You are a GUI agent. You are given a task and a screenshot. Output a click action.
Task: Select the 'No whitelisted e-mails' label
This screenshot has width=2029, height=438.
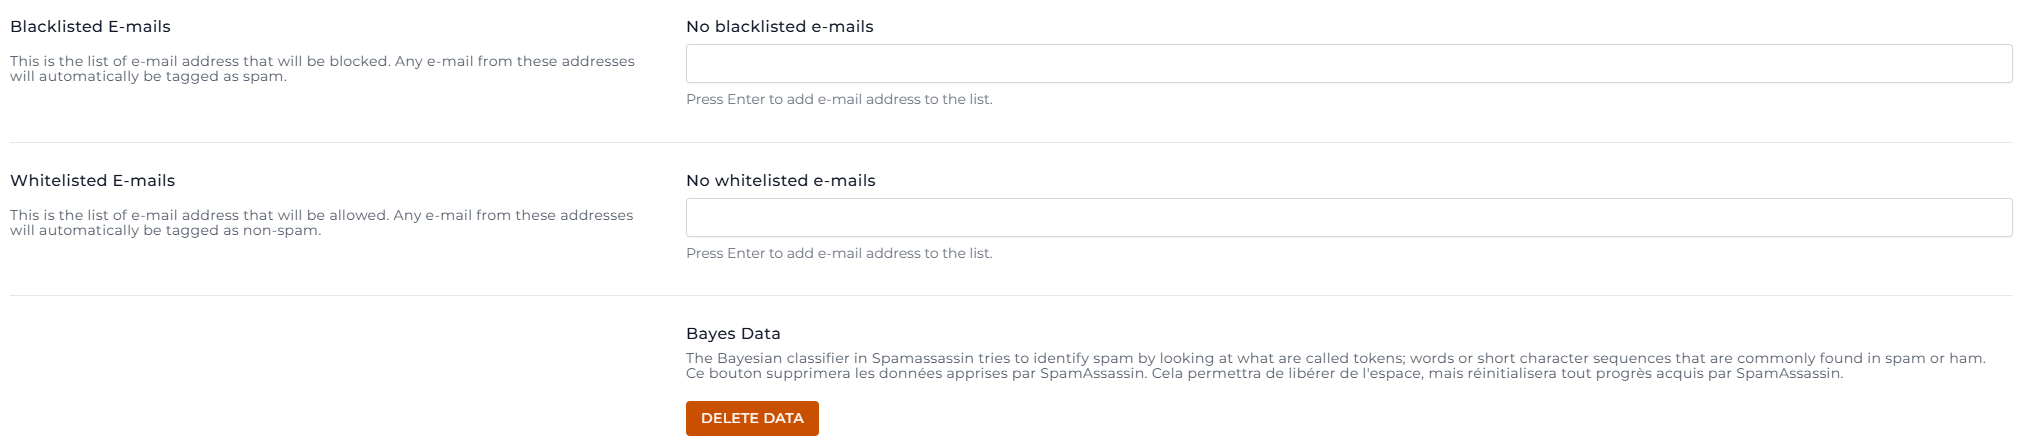780,181
